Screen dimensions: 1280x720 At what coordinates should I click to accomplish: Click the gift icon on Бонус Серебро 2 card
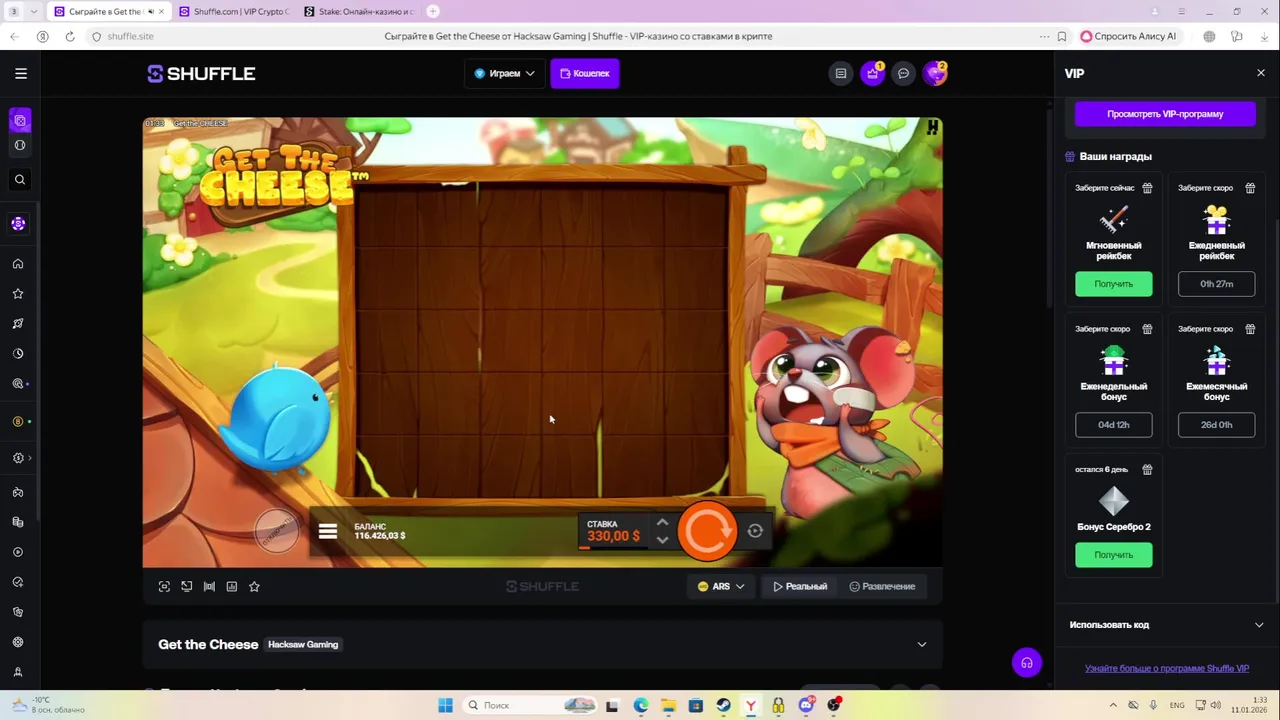click(x=1147, y=469)
